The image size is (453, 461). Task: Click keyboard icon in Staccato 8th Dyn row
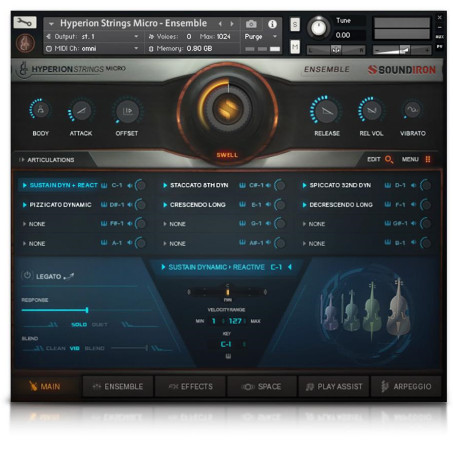(242, 185)
